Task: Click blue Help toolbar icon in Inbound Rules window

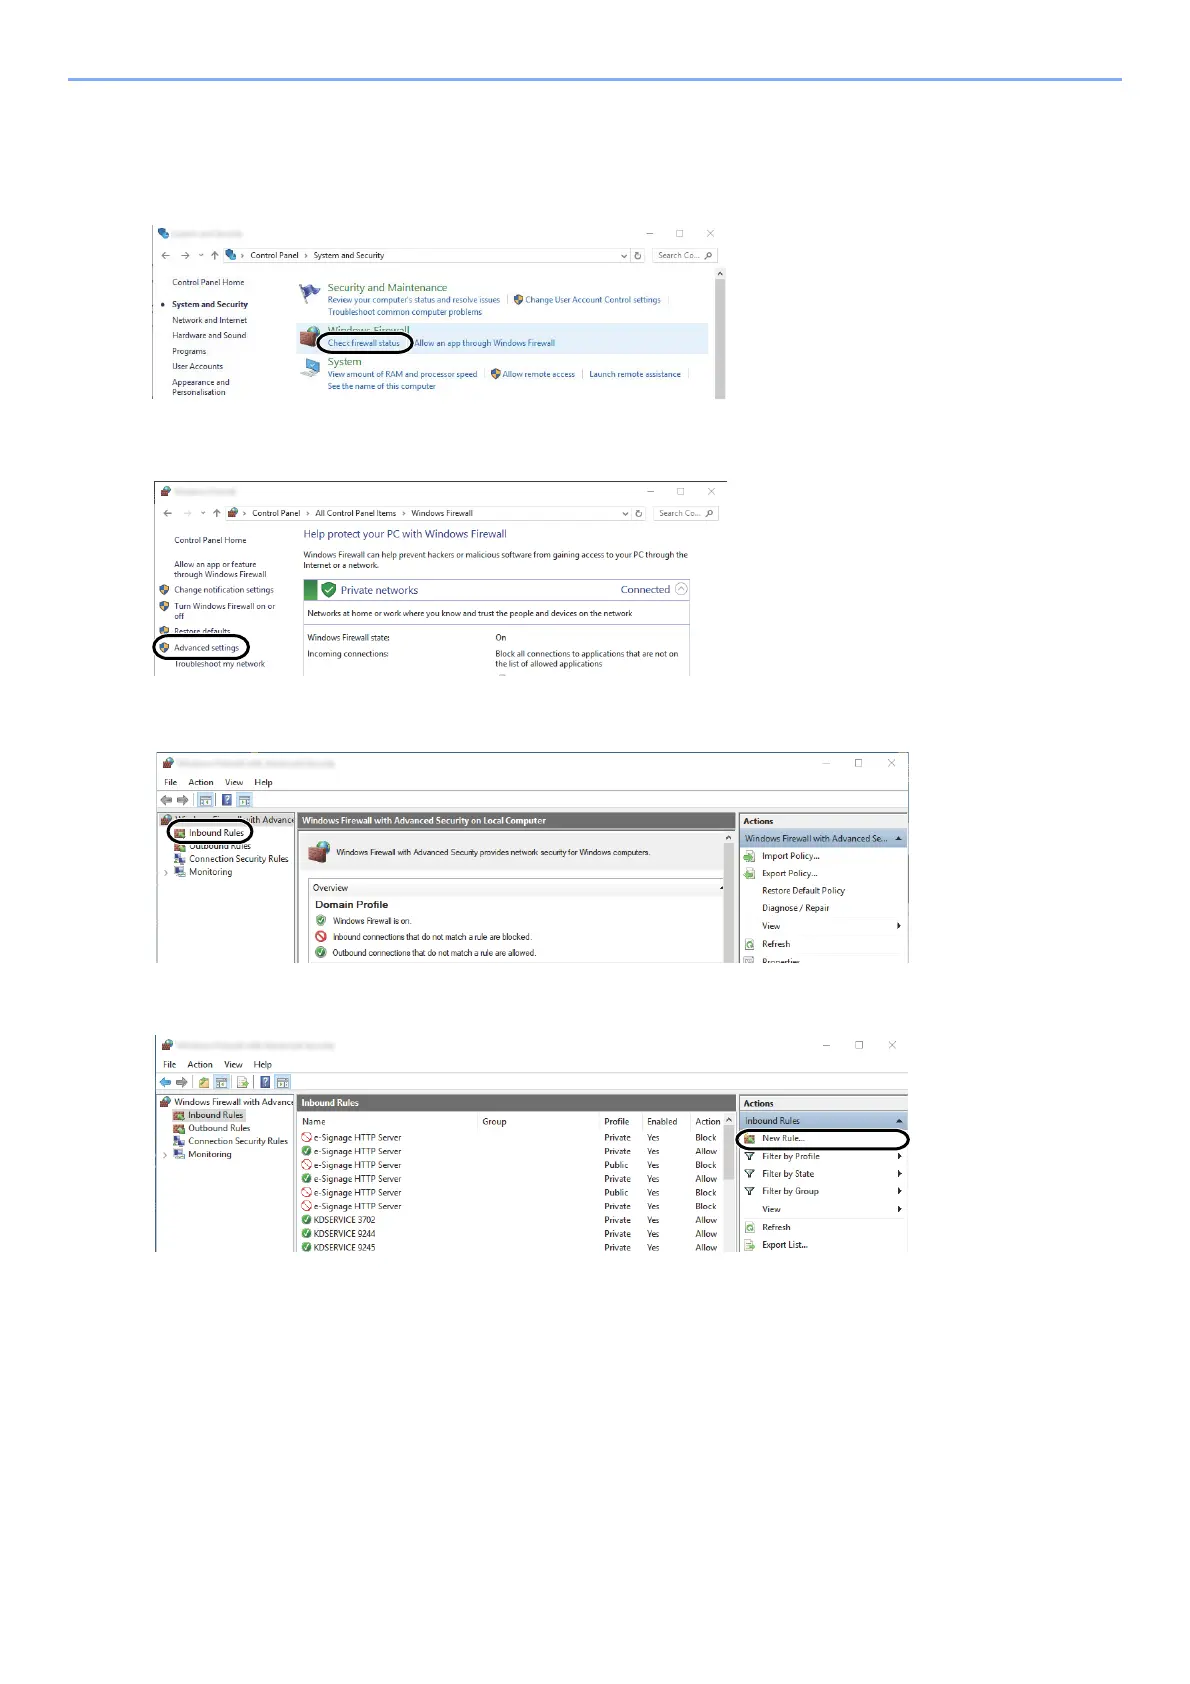Action: click(265, 1082)
